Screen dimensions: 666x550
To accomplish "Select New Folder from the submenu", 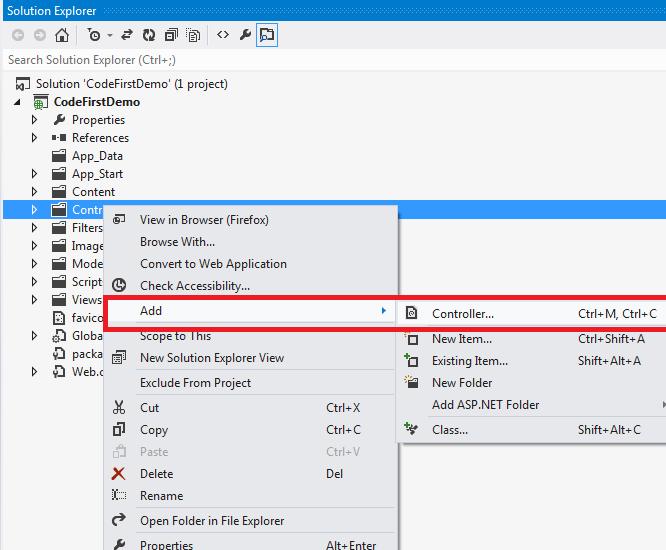I will (461, 383).
